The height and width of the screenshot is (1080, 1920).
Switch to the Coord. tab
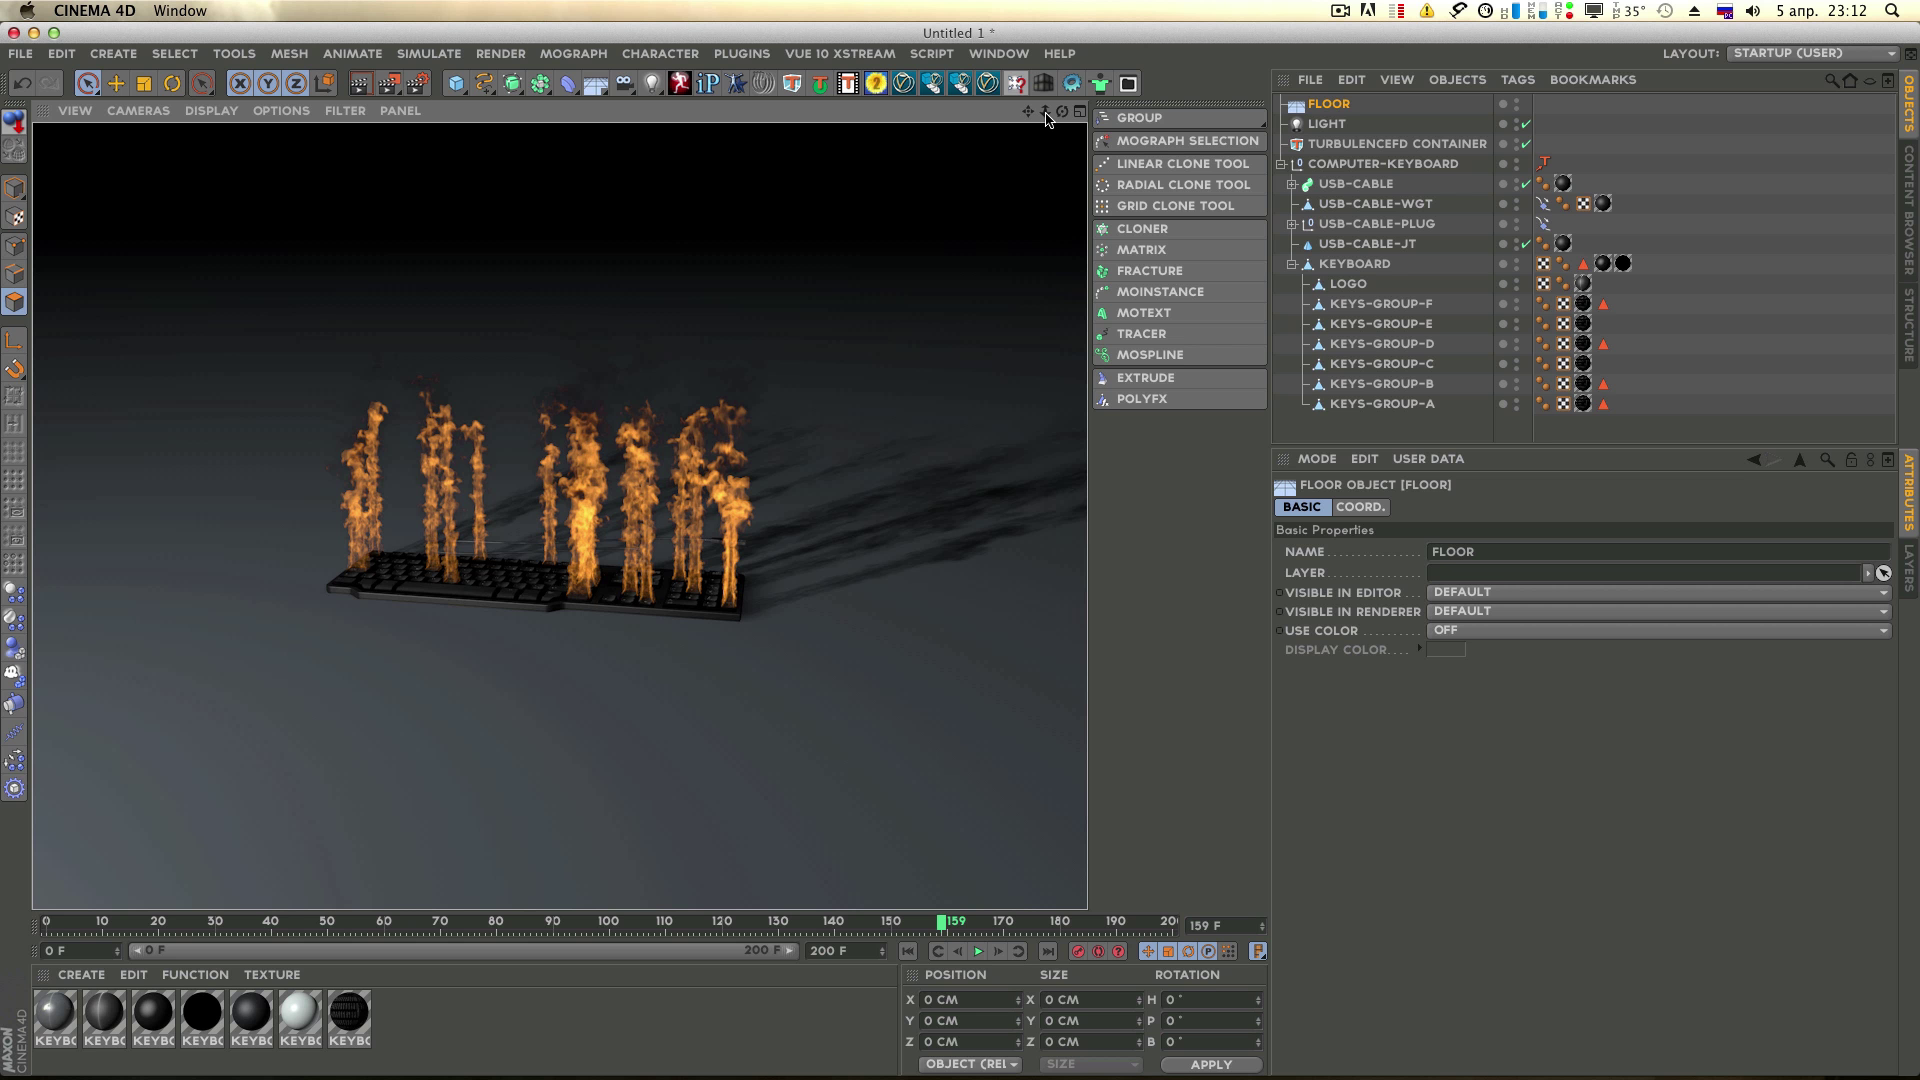[x=1360, y=507]
